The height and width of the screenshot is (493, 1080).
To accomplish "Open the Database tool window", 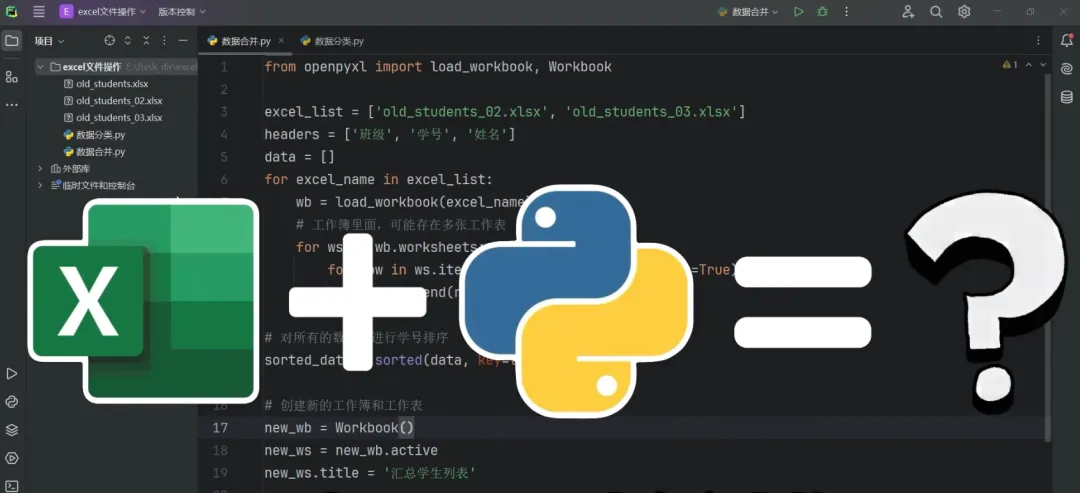I will pyautogui.click(x=1066, y=97).
